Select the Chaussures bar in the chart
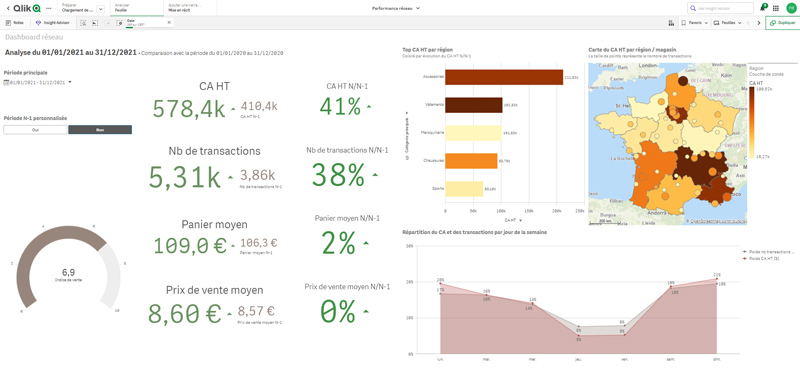This screenshot has width=800, height=375. (471, 161)
